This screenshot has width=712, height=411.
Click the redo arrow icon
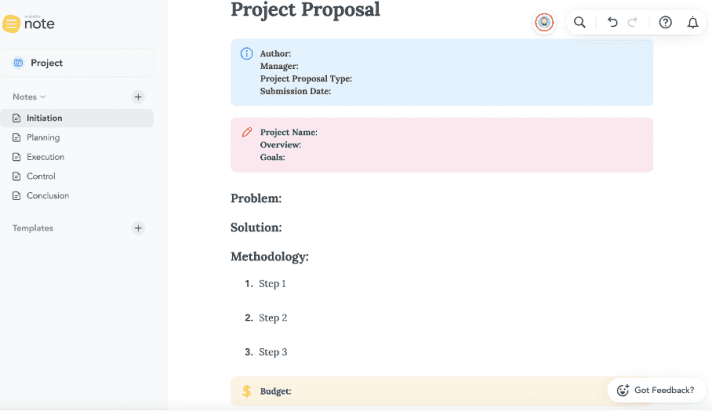pyautogui.click(x=633, y=22)
